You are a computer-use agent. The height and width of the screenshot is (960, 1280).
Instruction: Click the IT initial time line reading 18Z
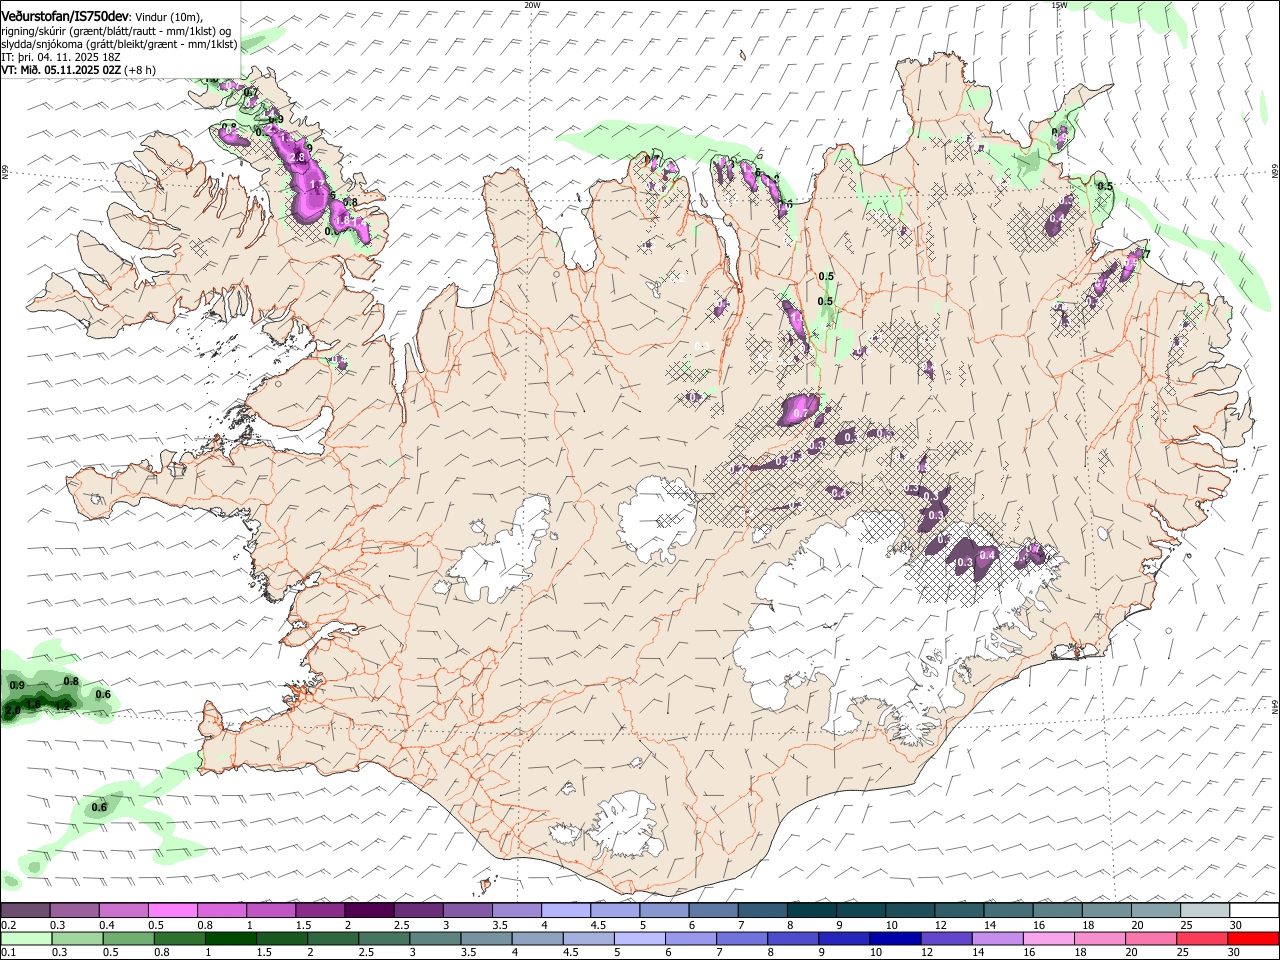(x=61, y=57)
